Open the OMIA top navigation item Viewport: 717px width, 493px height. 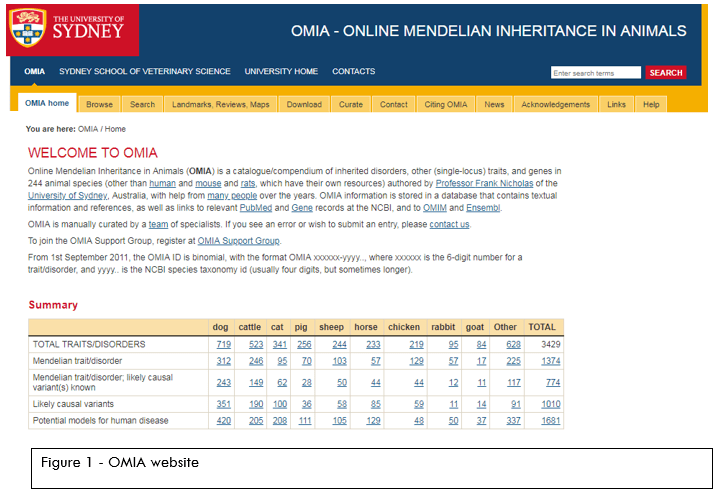click(x=35, y=72)
